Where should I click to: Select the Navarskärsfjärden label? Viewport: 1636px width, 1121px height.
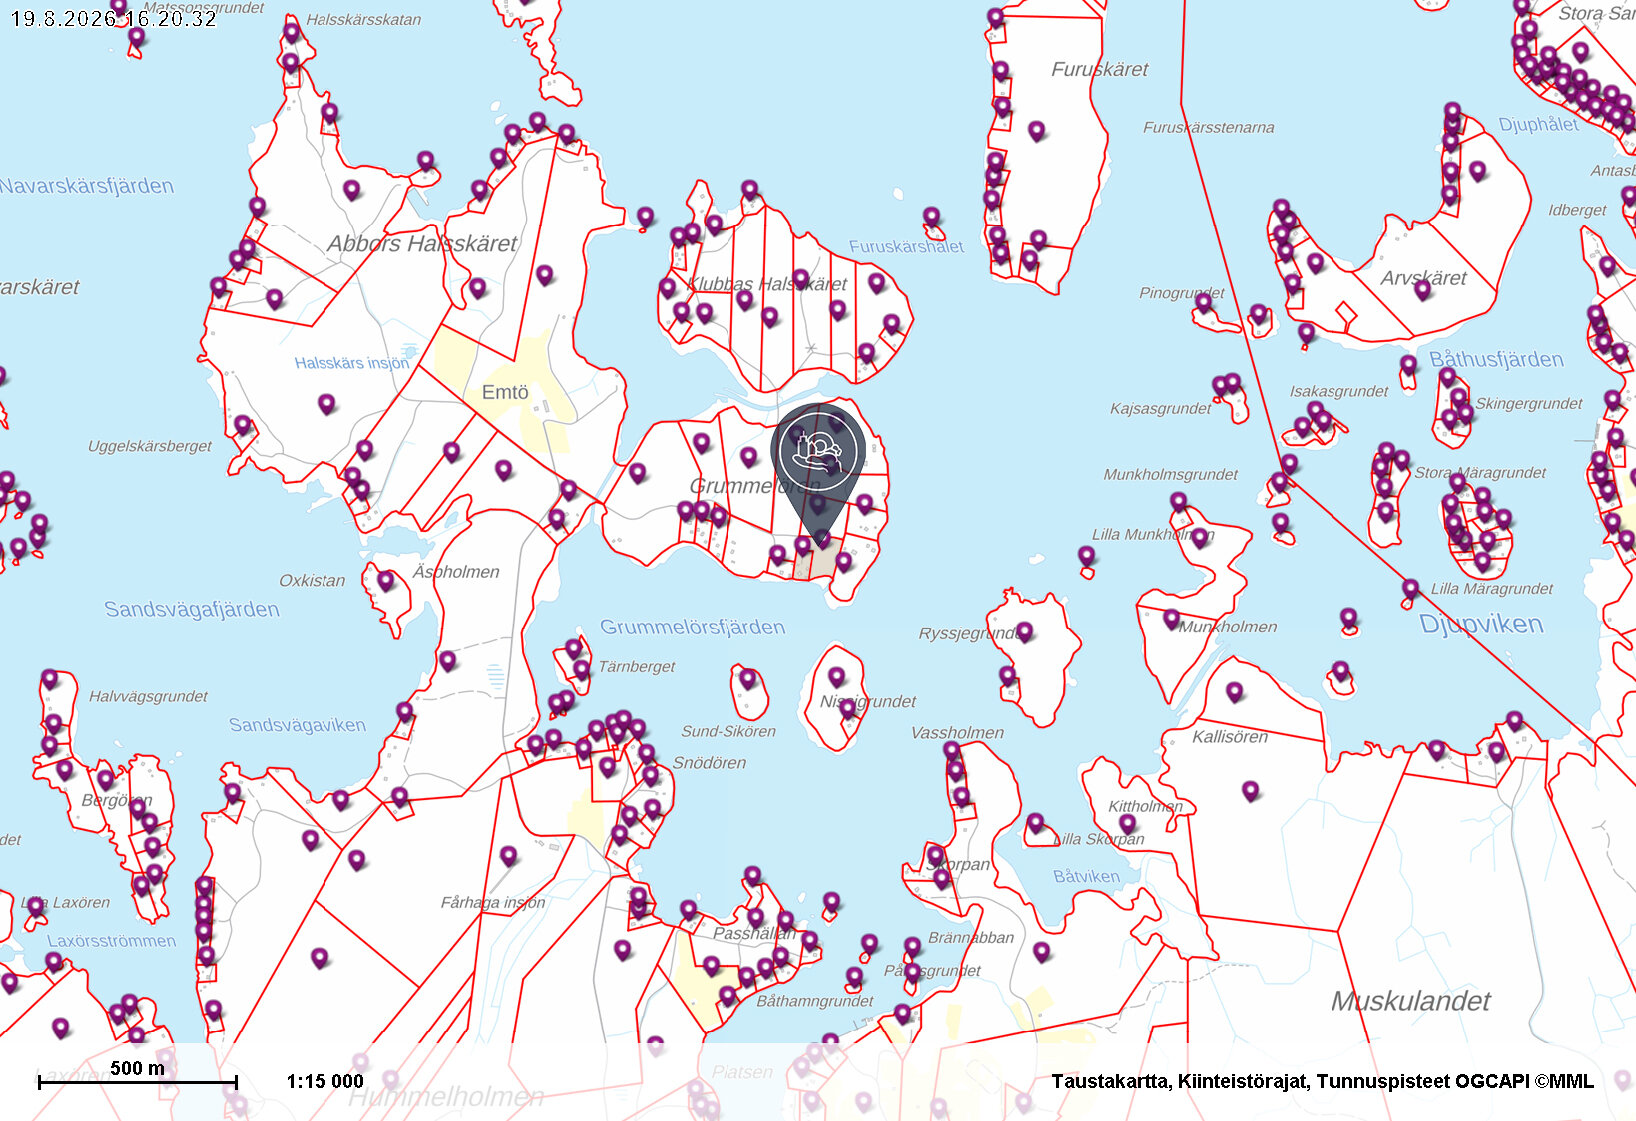pyautogui.click(x=87, y=186)
